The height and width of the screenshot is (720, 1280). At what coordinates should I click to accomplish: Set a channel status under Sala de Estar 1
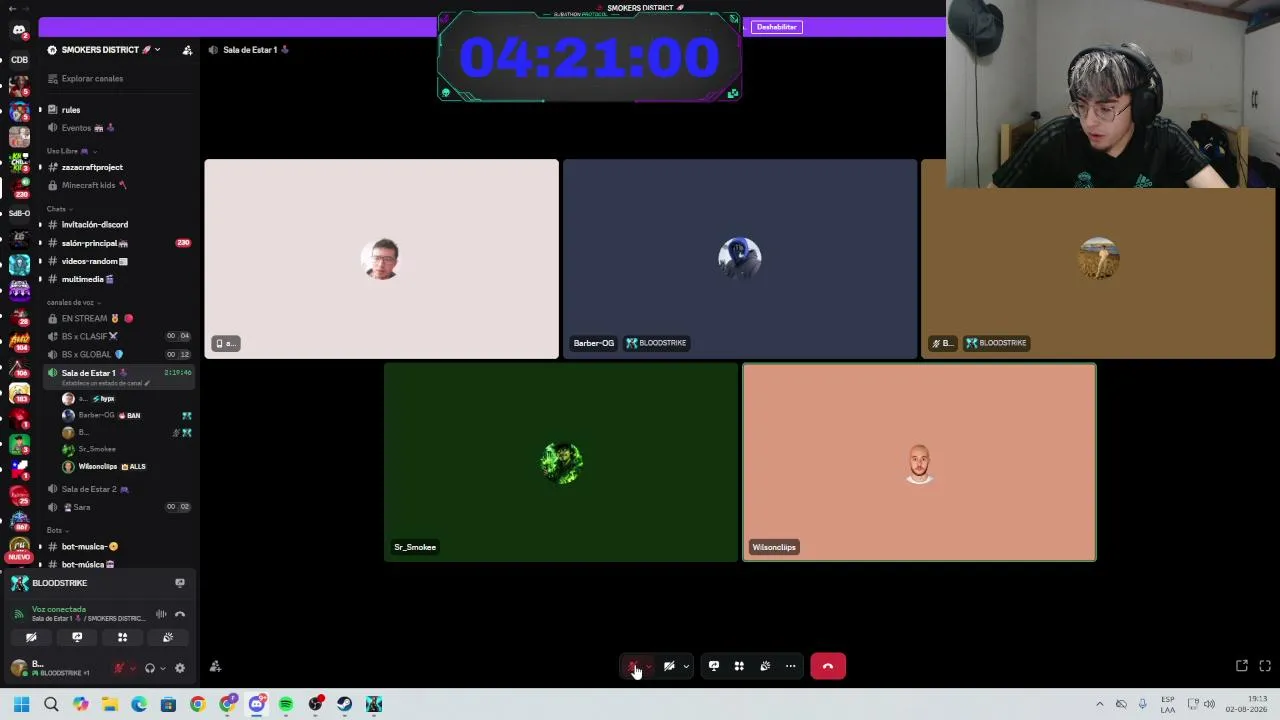[x=106, y=383]
